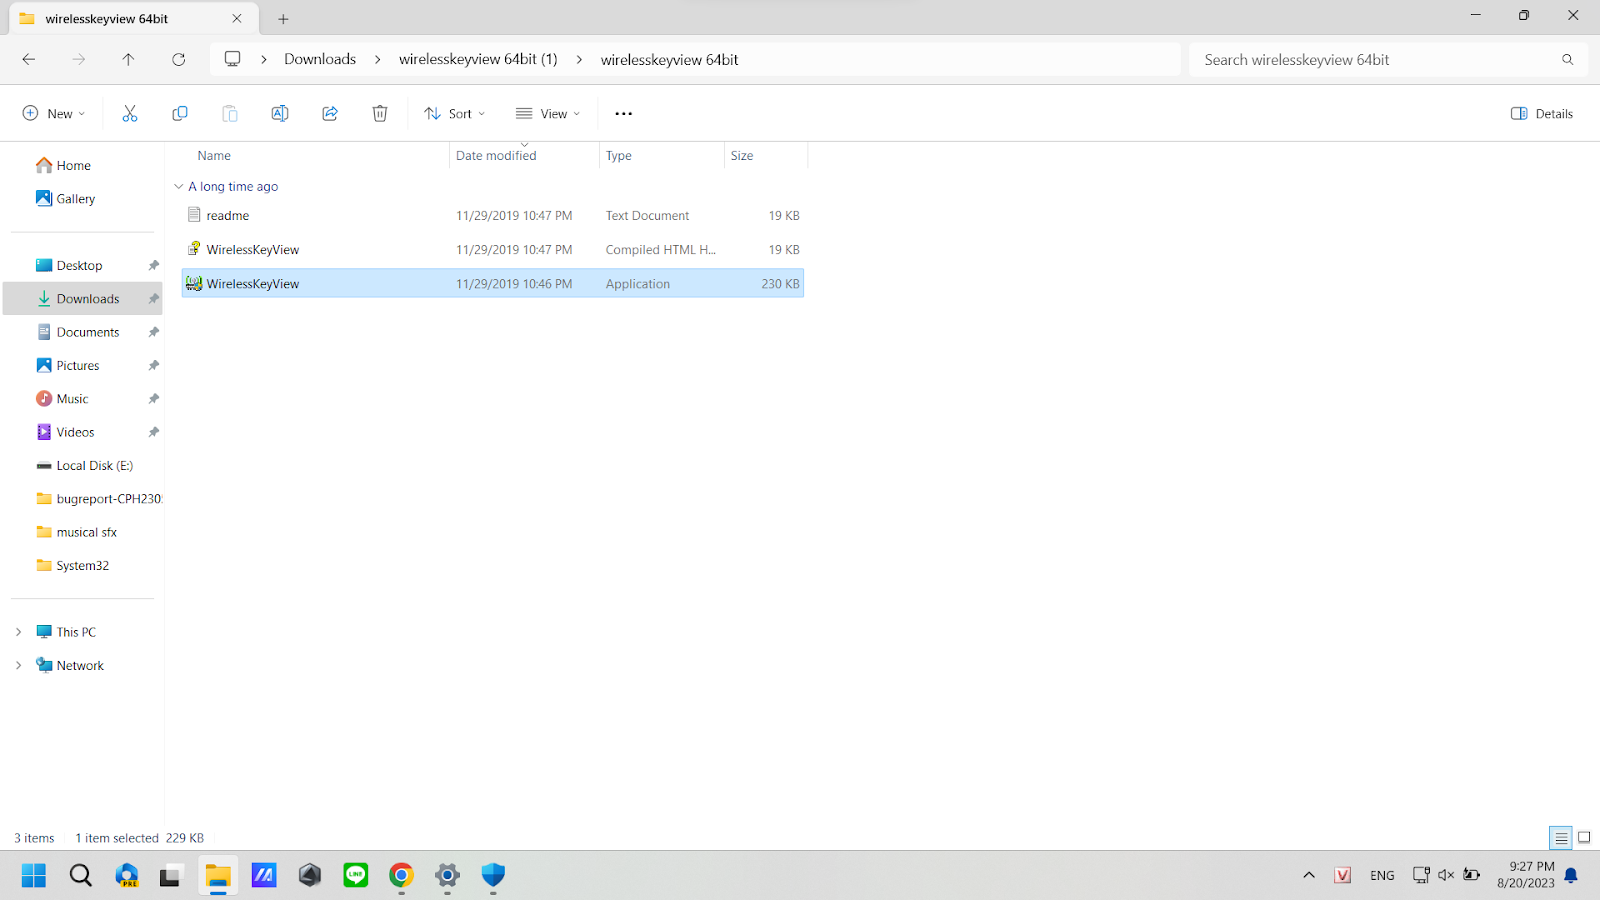Click the Paste clipboard icon
This screenshot has width=1600, height=900.
230,114
